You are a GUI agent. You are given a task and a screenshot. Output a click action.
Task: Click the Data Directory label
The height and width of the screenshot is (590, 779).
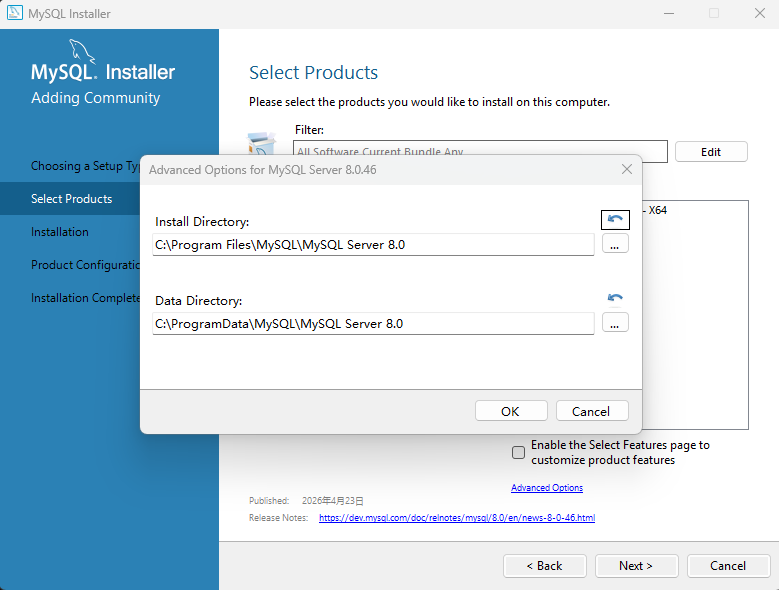[x=199, y=301]
